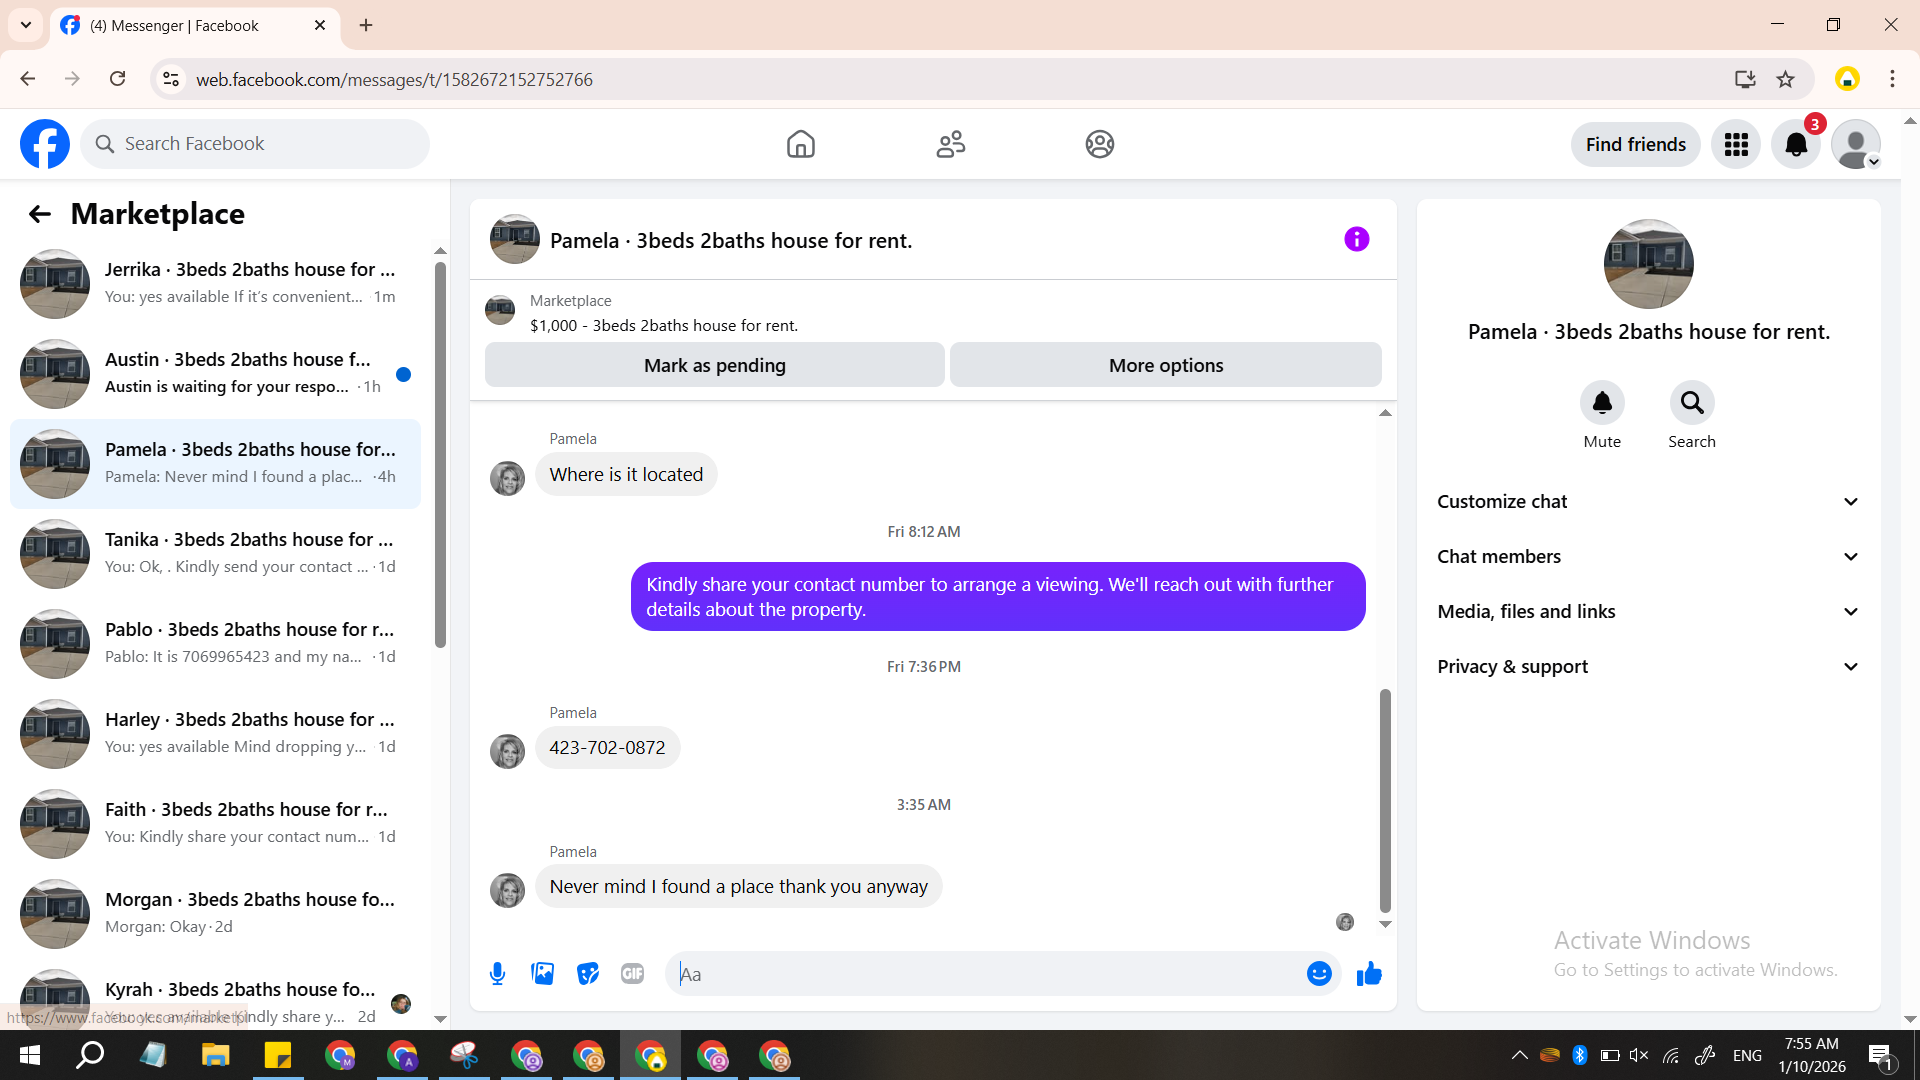Click the voice clip microphone icon
The width and height of the screenshot is (1920, 1080).
[497, 973]
